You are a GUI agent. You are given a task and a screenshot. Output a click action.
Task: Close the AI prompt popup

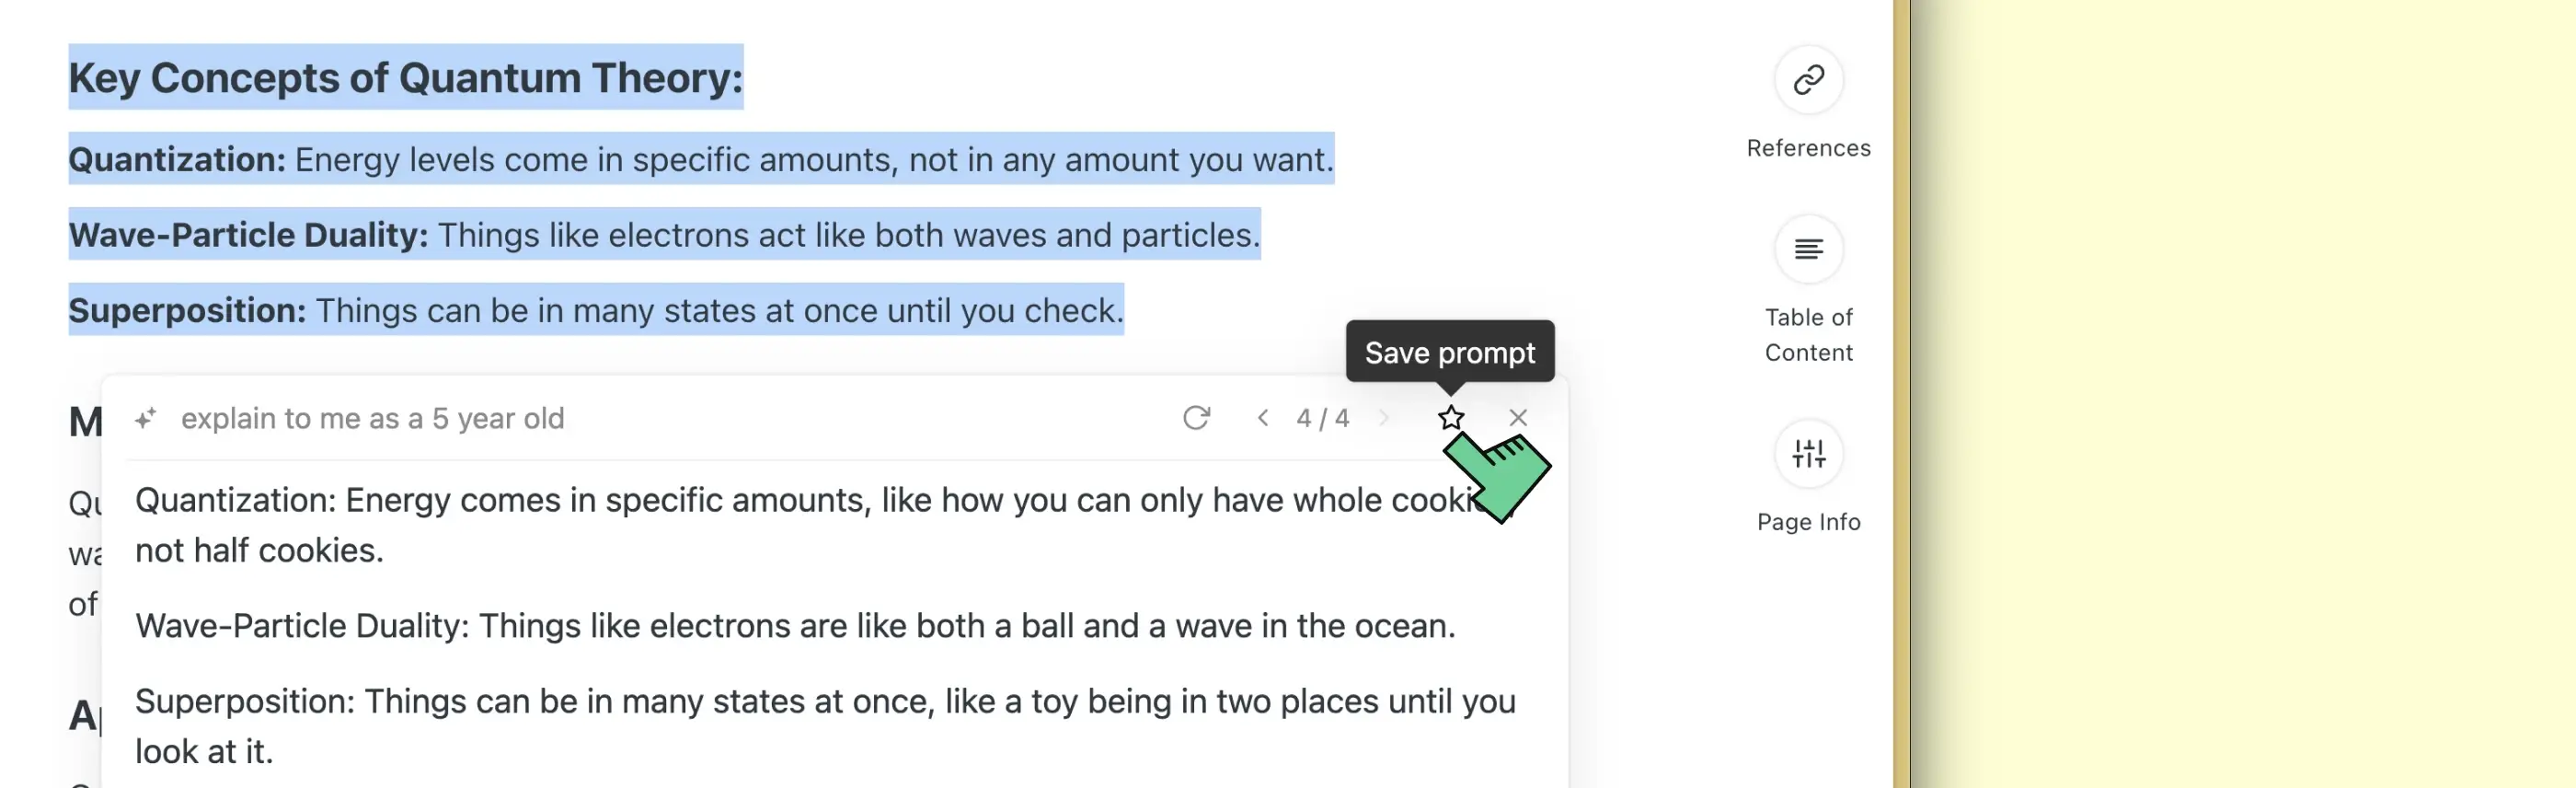click(1517, 418)
